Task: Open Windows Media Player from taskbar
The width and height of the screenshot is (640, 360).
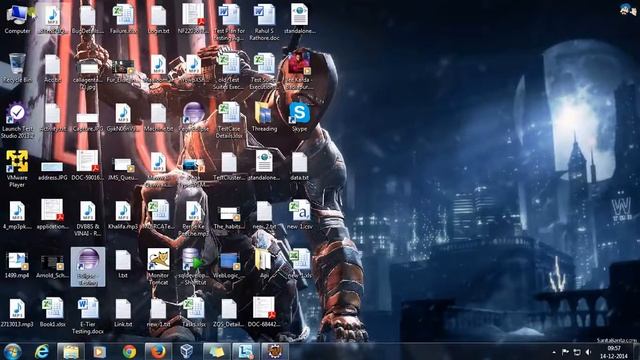Action: [99, 351]
